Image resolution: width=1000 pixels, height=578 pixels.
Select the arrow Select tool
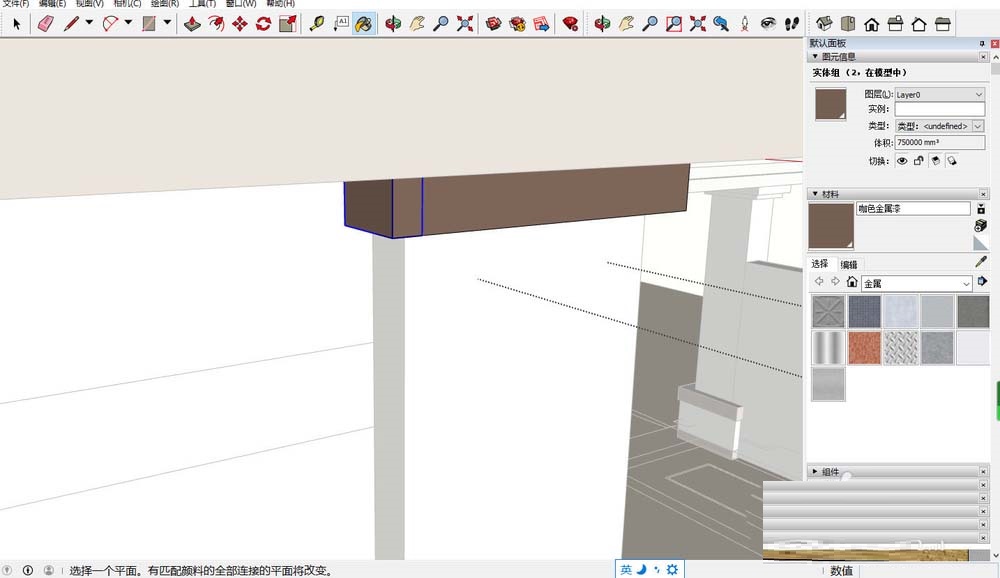pos(16,23)
